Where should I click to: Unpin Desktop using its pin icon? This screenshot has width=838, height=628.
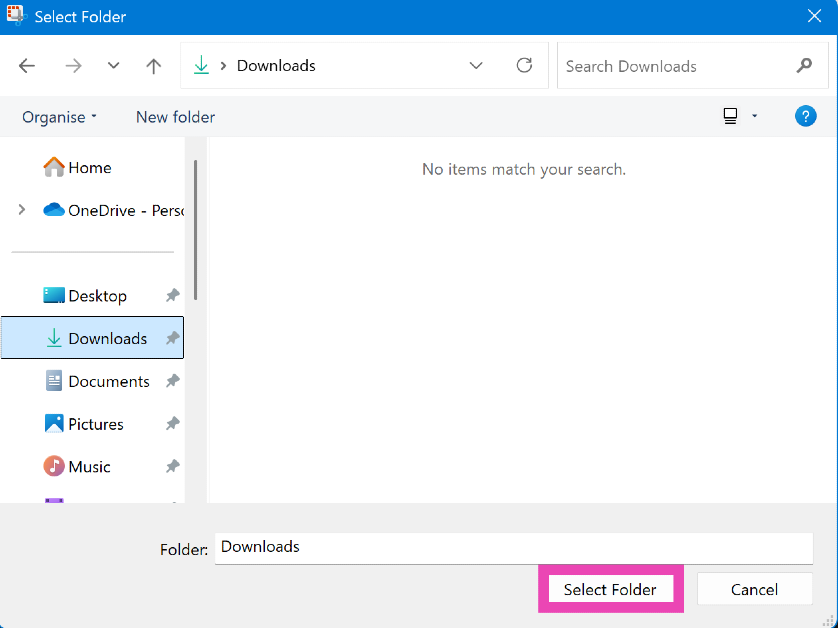coord(172,296)
